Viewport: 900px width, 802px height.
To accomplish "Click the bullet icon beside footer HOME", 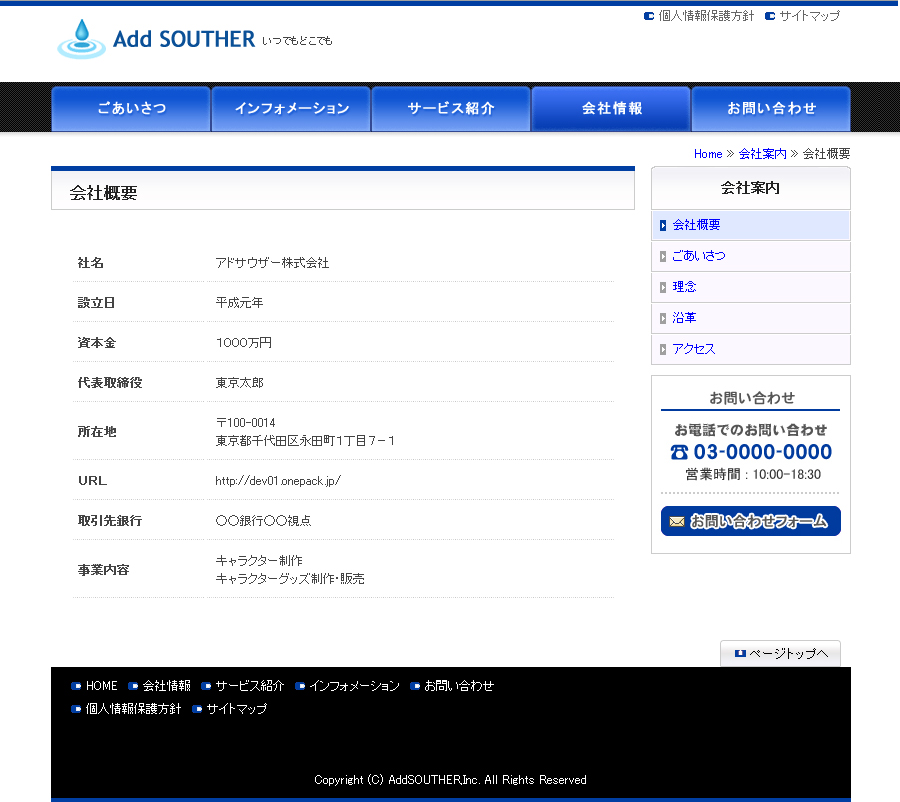I will 76,686.
